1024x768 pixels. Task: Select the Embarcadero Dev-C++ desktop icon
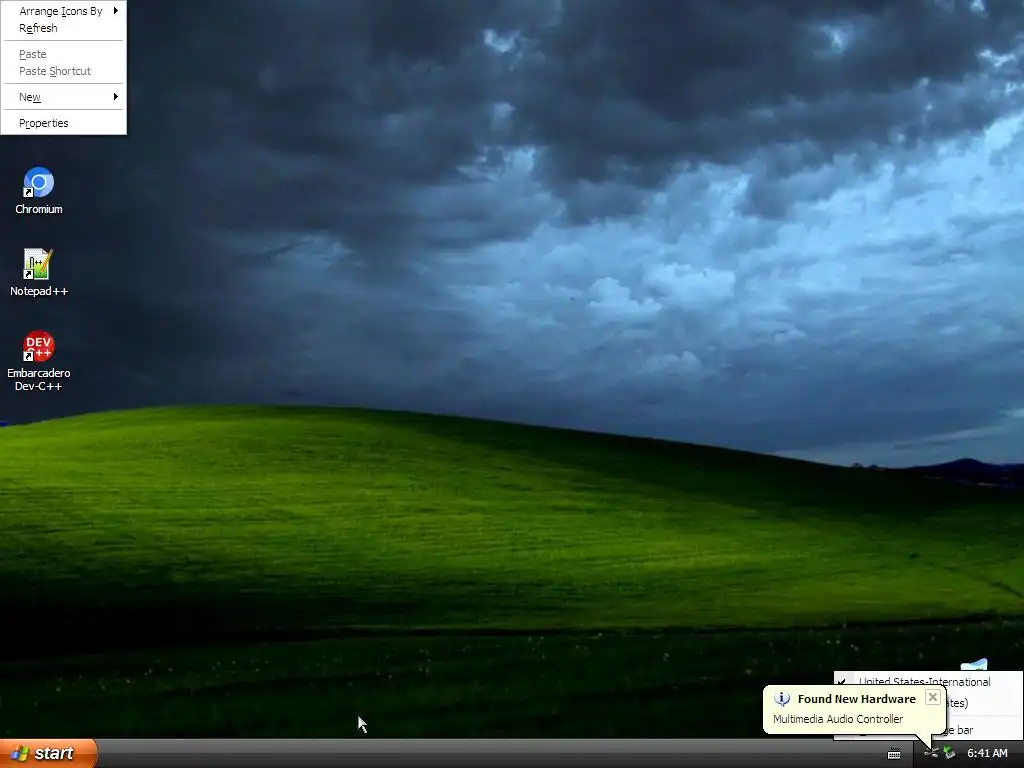click(x=39, y=346)
